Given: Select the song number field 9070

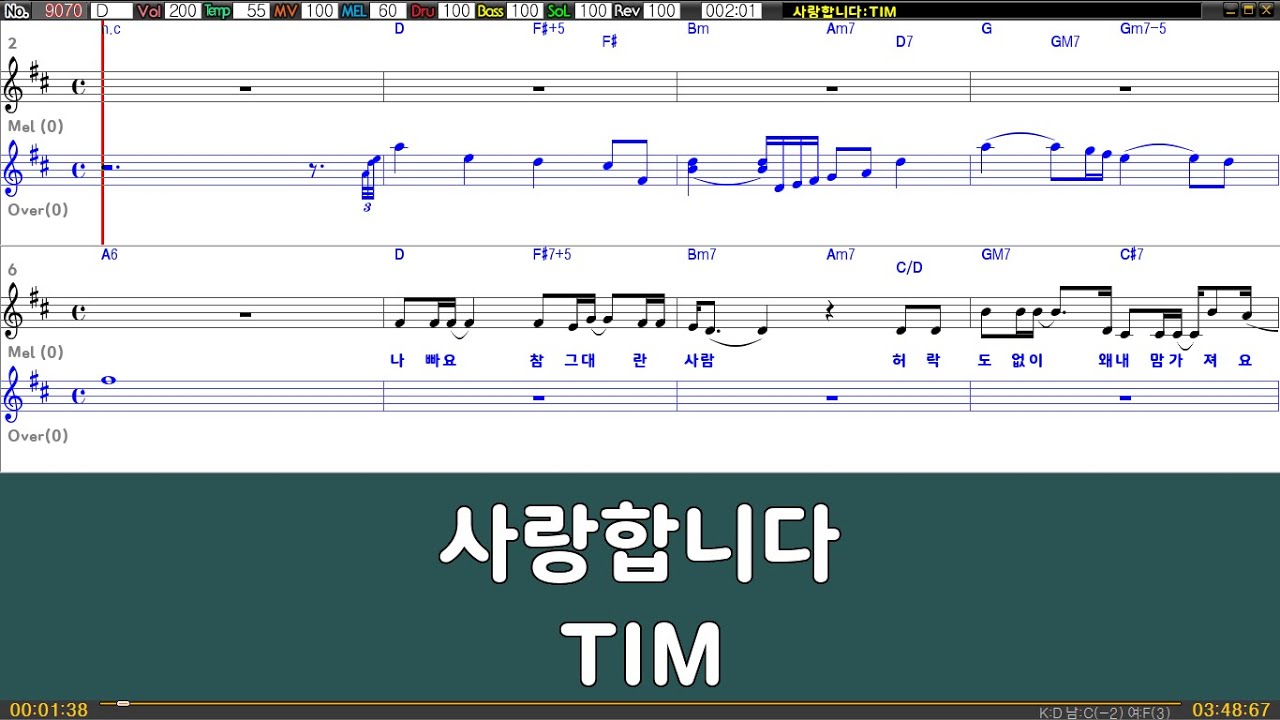Looking at the screenshot, I should point(63,11).
